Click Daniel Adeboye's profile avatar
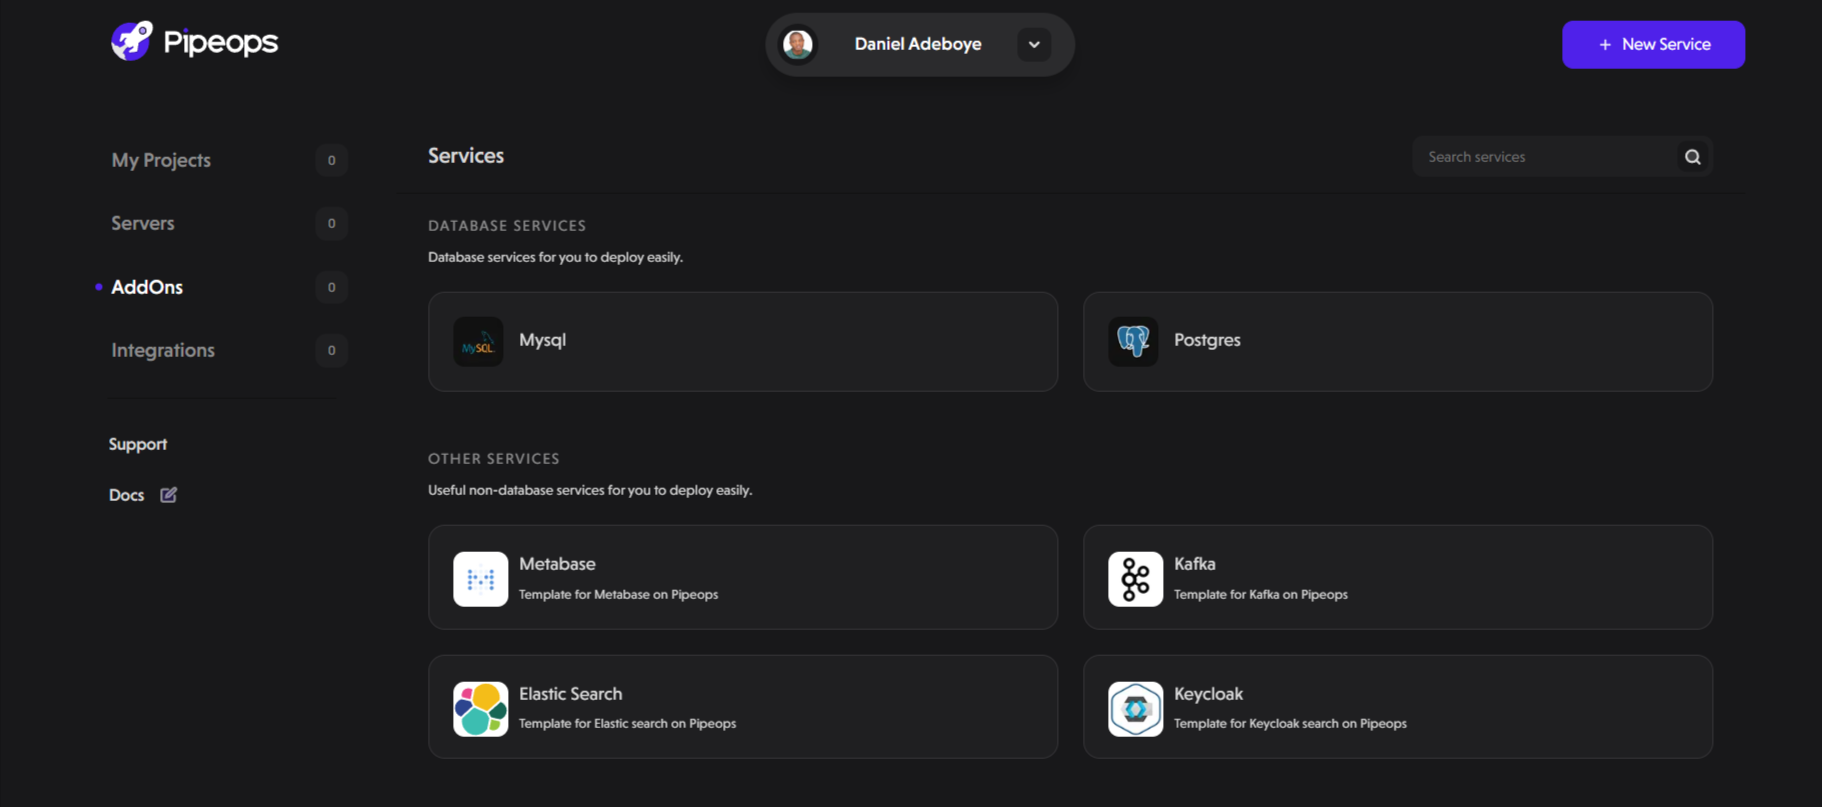Image resolution: width=1822 pixels, height=807 pixels. [x=798, y=44]
